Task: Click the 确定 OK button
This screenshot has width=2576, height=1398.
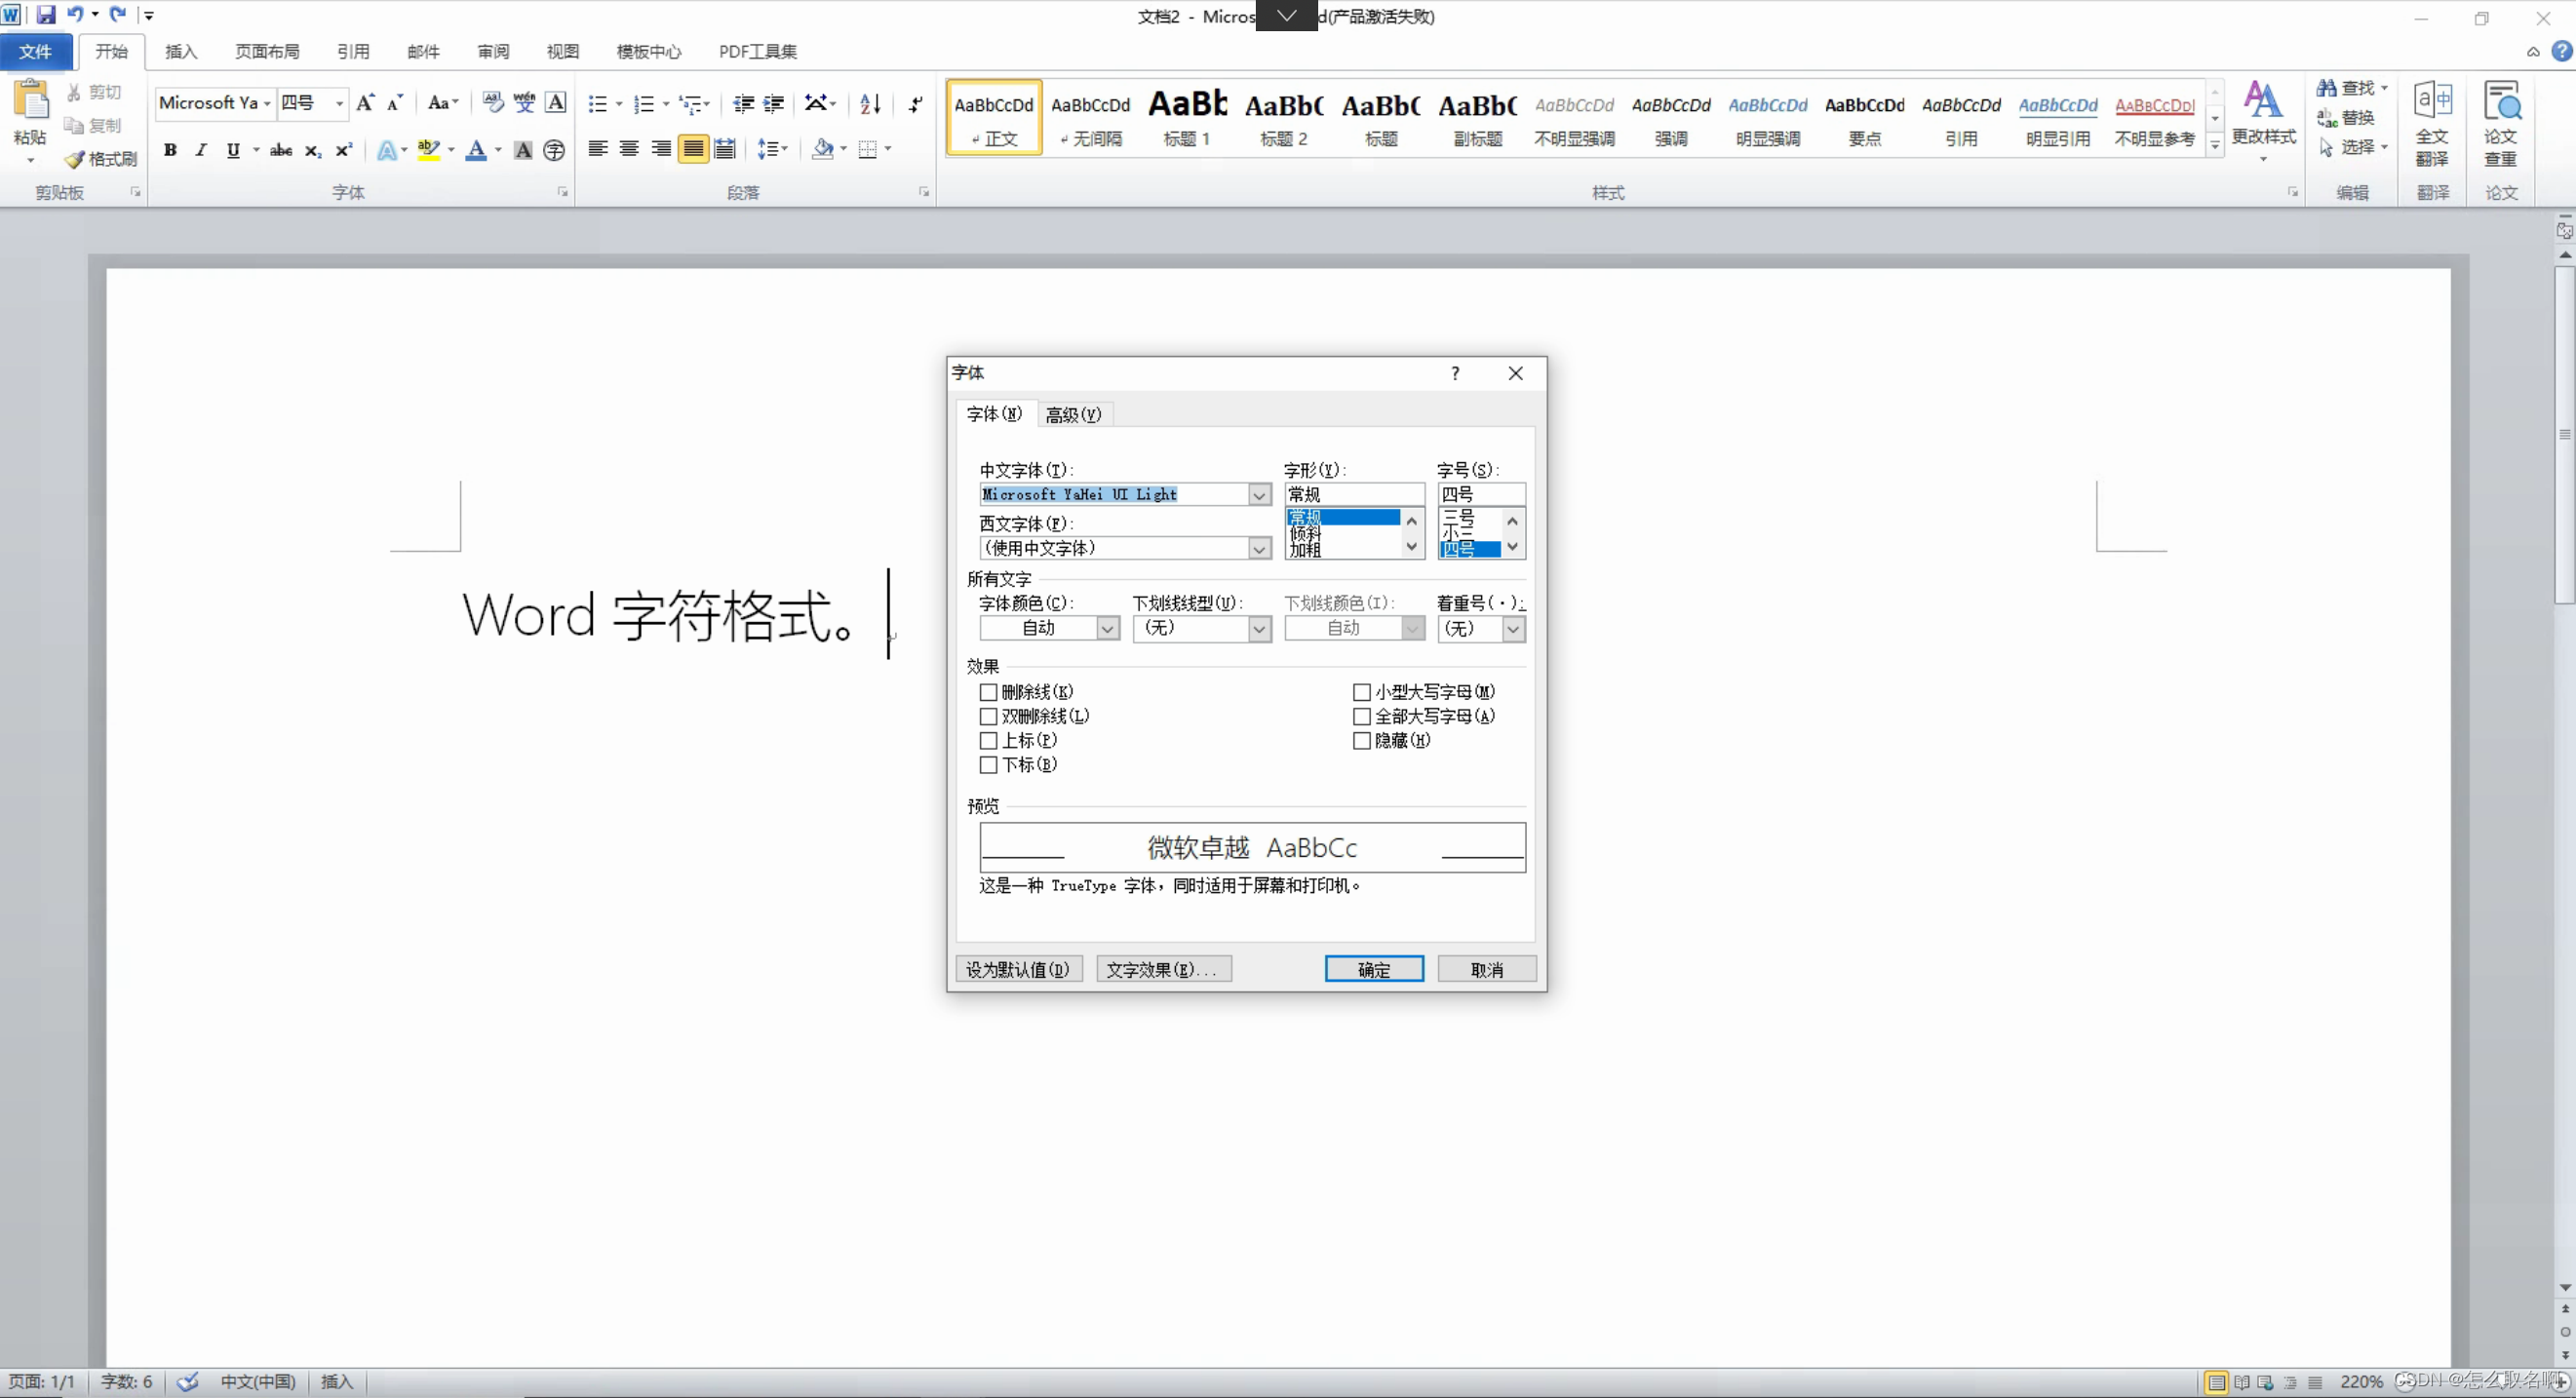Action: pyautogui.click(x=1374, y=969)
